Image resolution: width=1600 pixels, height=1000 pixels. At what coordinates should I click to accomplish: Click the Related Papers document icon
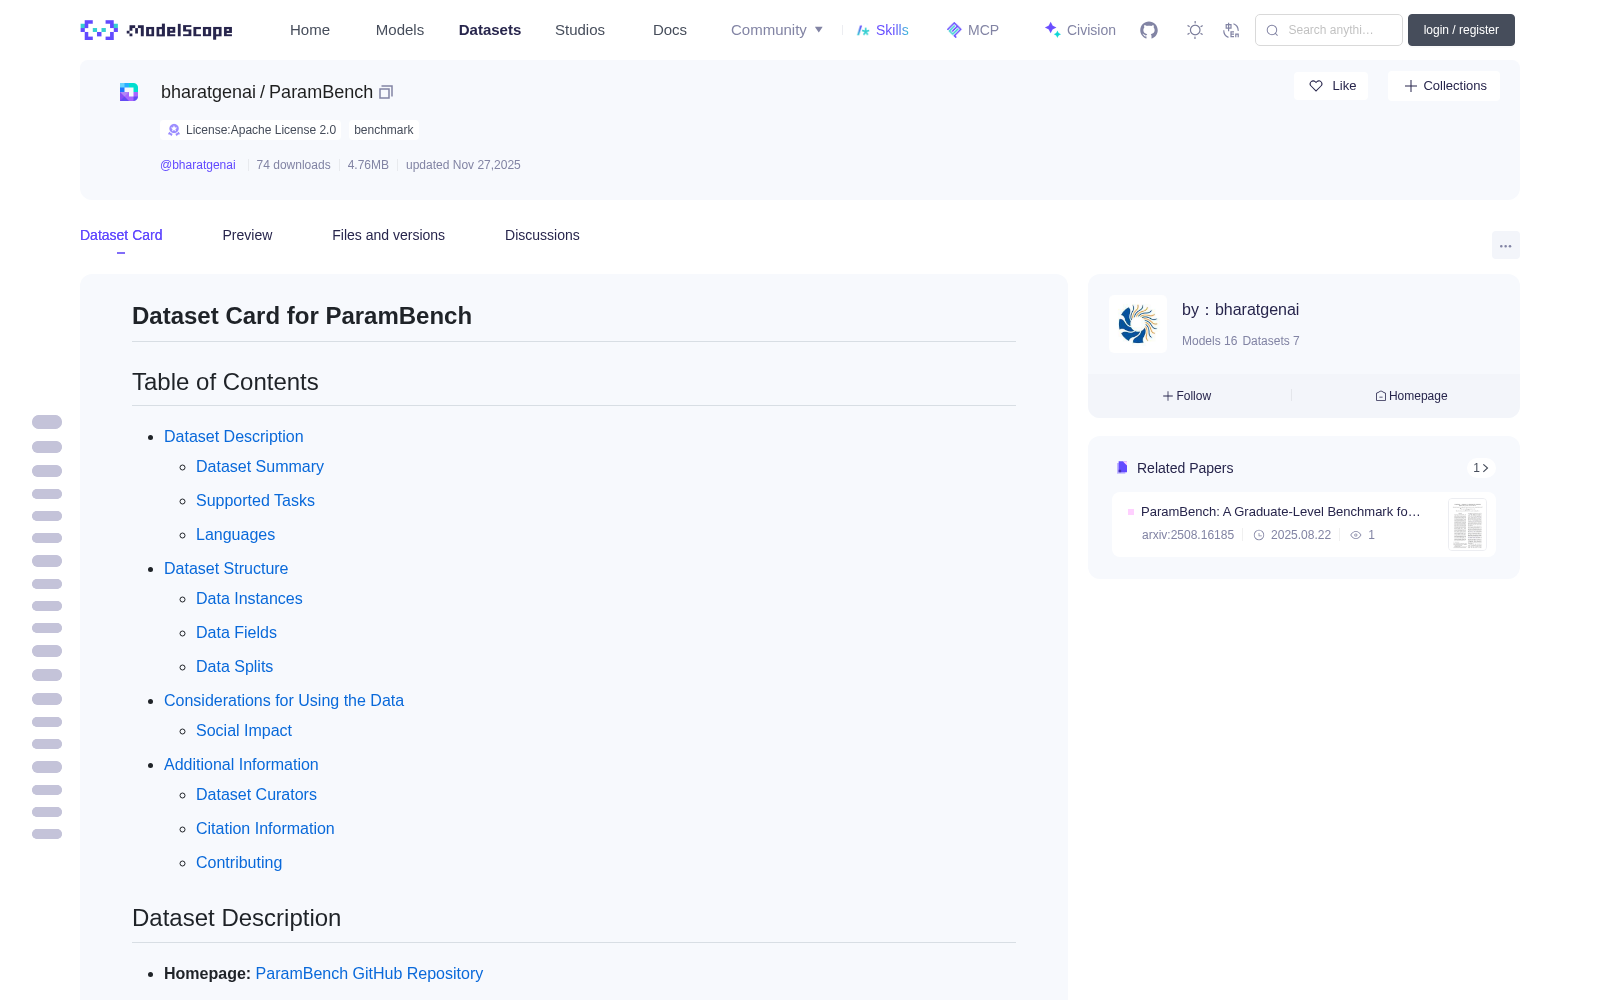pyautogui.click(x=1122, y=468)
